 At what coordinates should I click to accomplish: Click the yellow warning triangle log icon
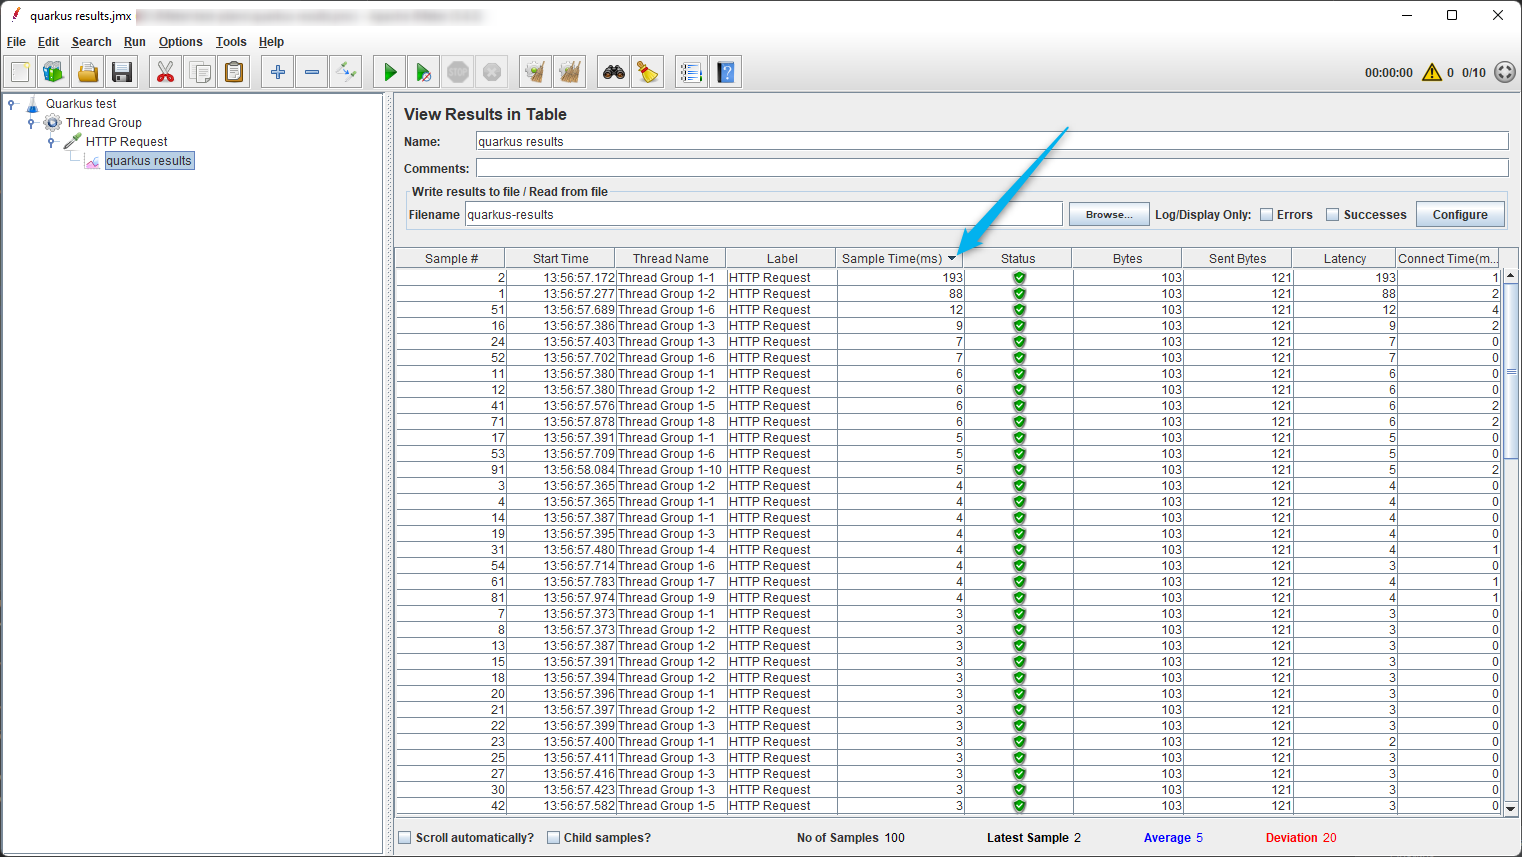coord(1432,72)
